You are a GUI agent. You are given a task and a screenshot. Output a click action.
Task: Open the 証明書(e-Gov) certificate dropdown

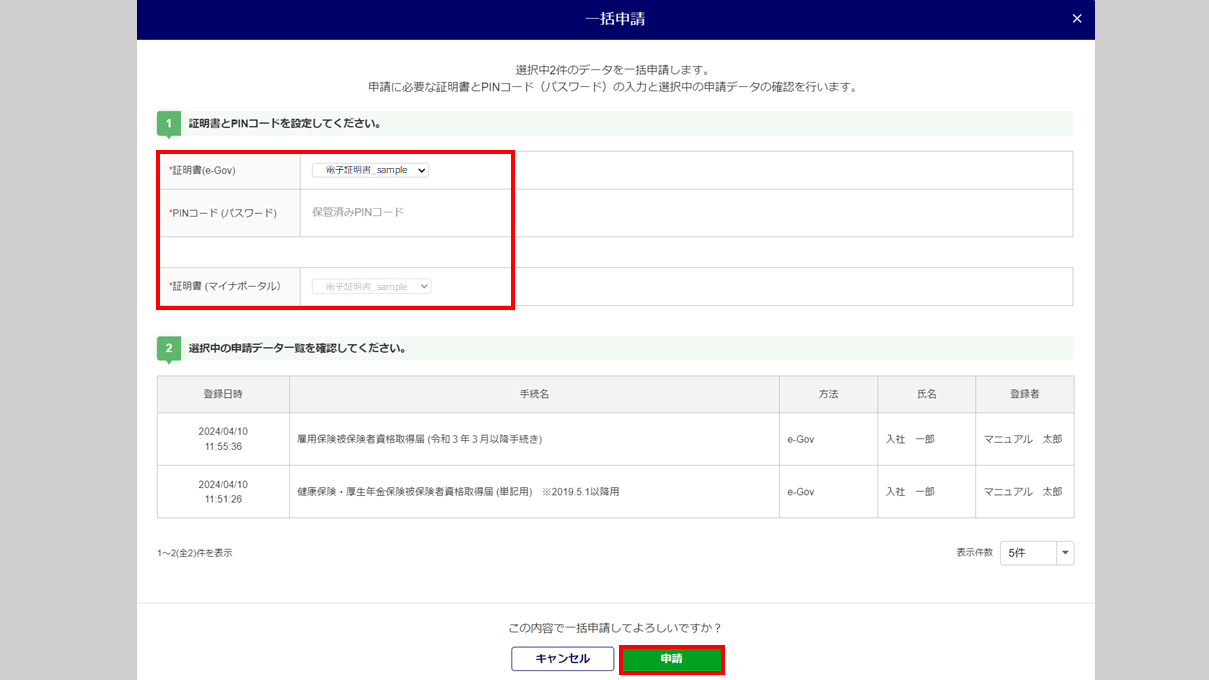[x=370, y=170]
